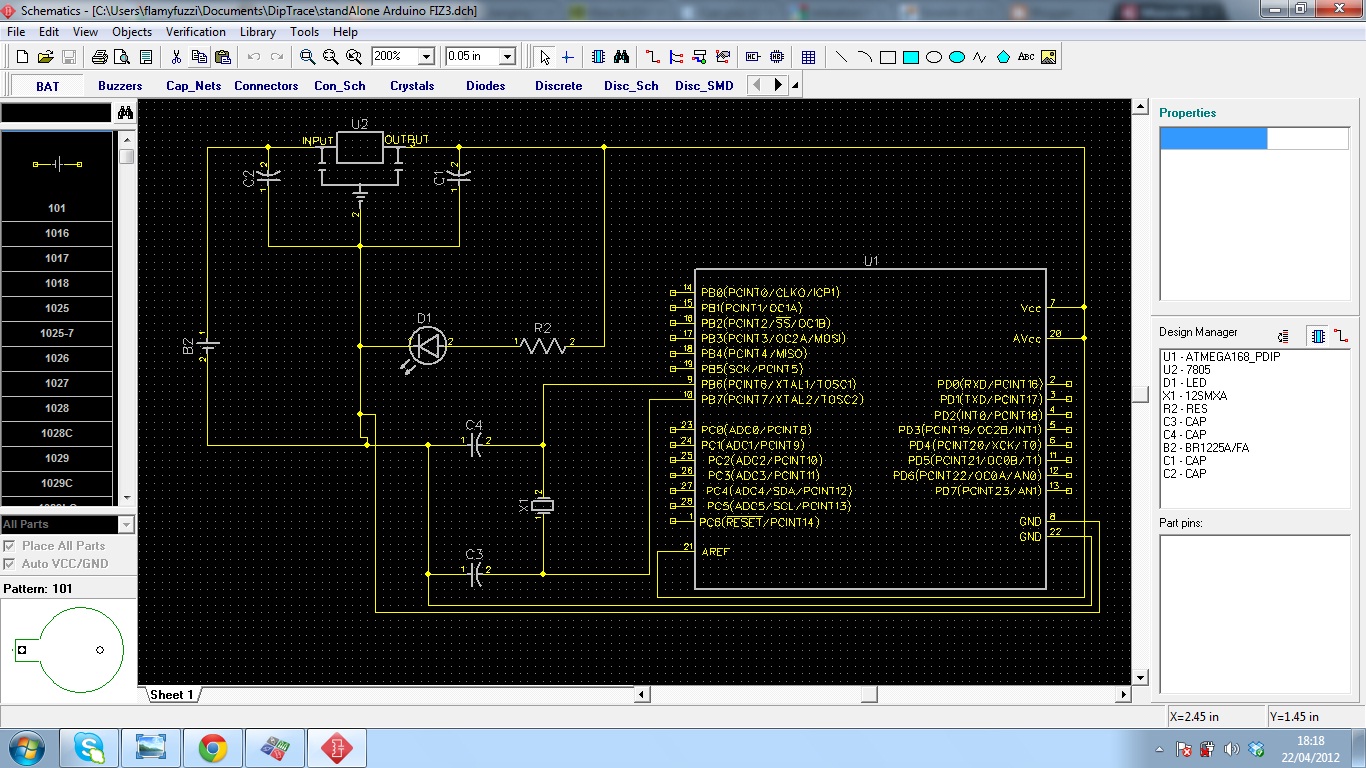This screenshot has height=768, width=1366.
Task: Select the ABC text tool
Action: coord(1026,57)
